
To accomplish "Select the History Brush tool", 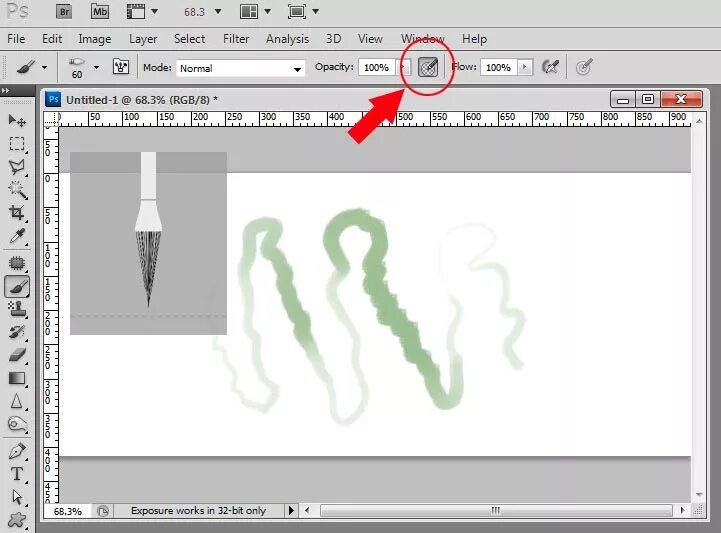I will [x=17, y=332].
